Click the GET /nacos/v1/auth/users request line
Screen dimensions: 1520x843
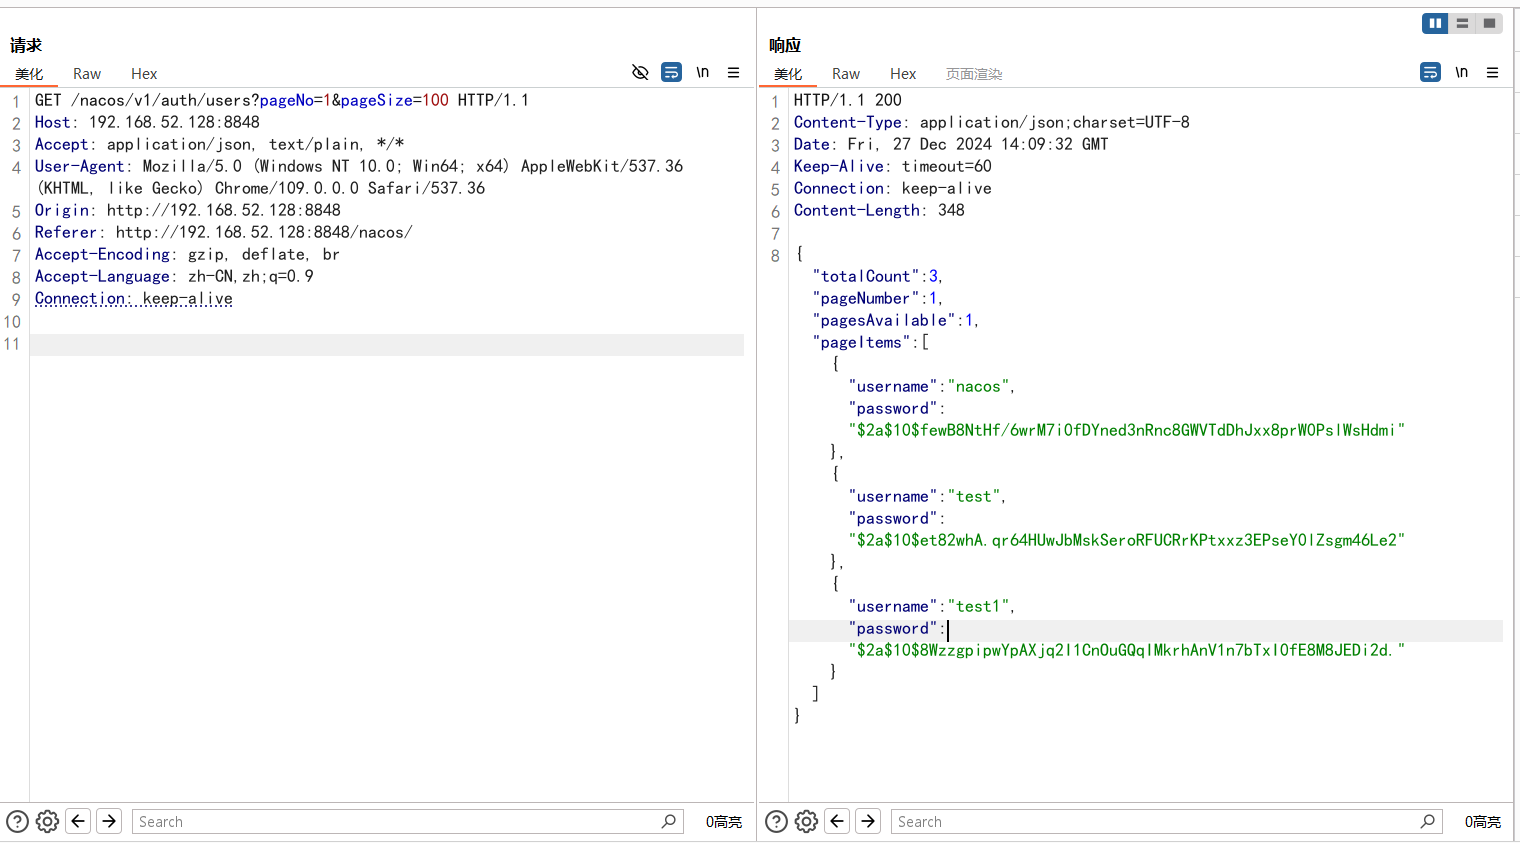(282, 100)
